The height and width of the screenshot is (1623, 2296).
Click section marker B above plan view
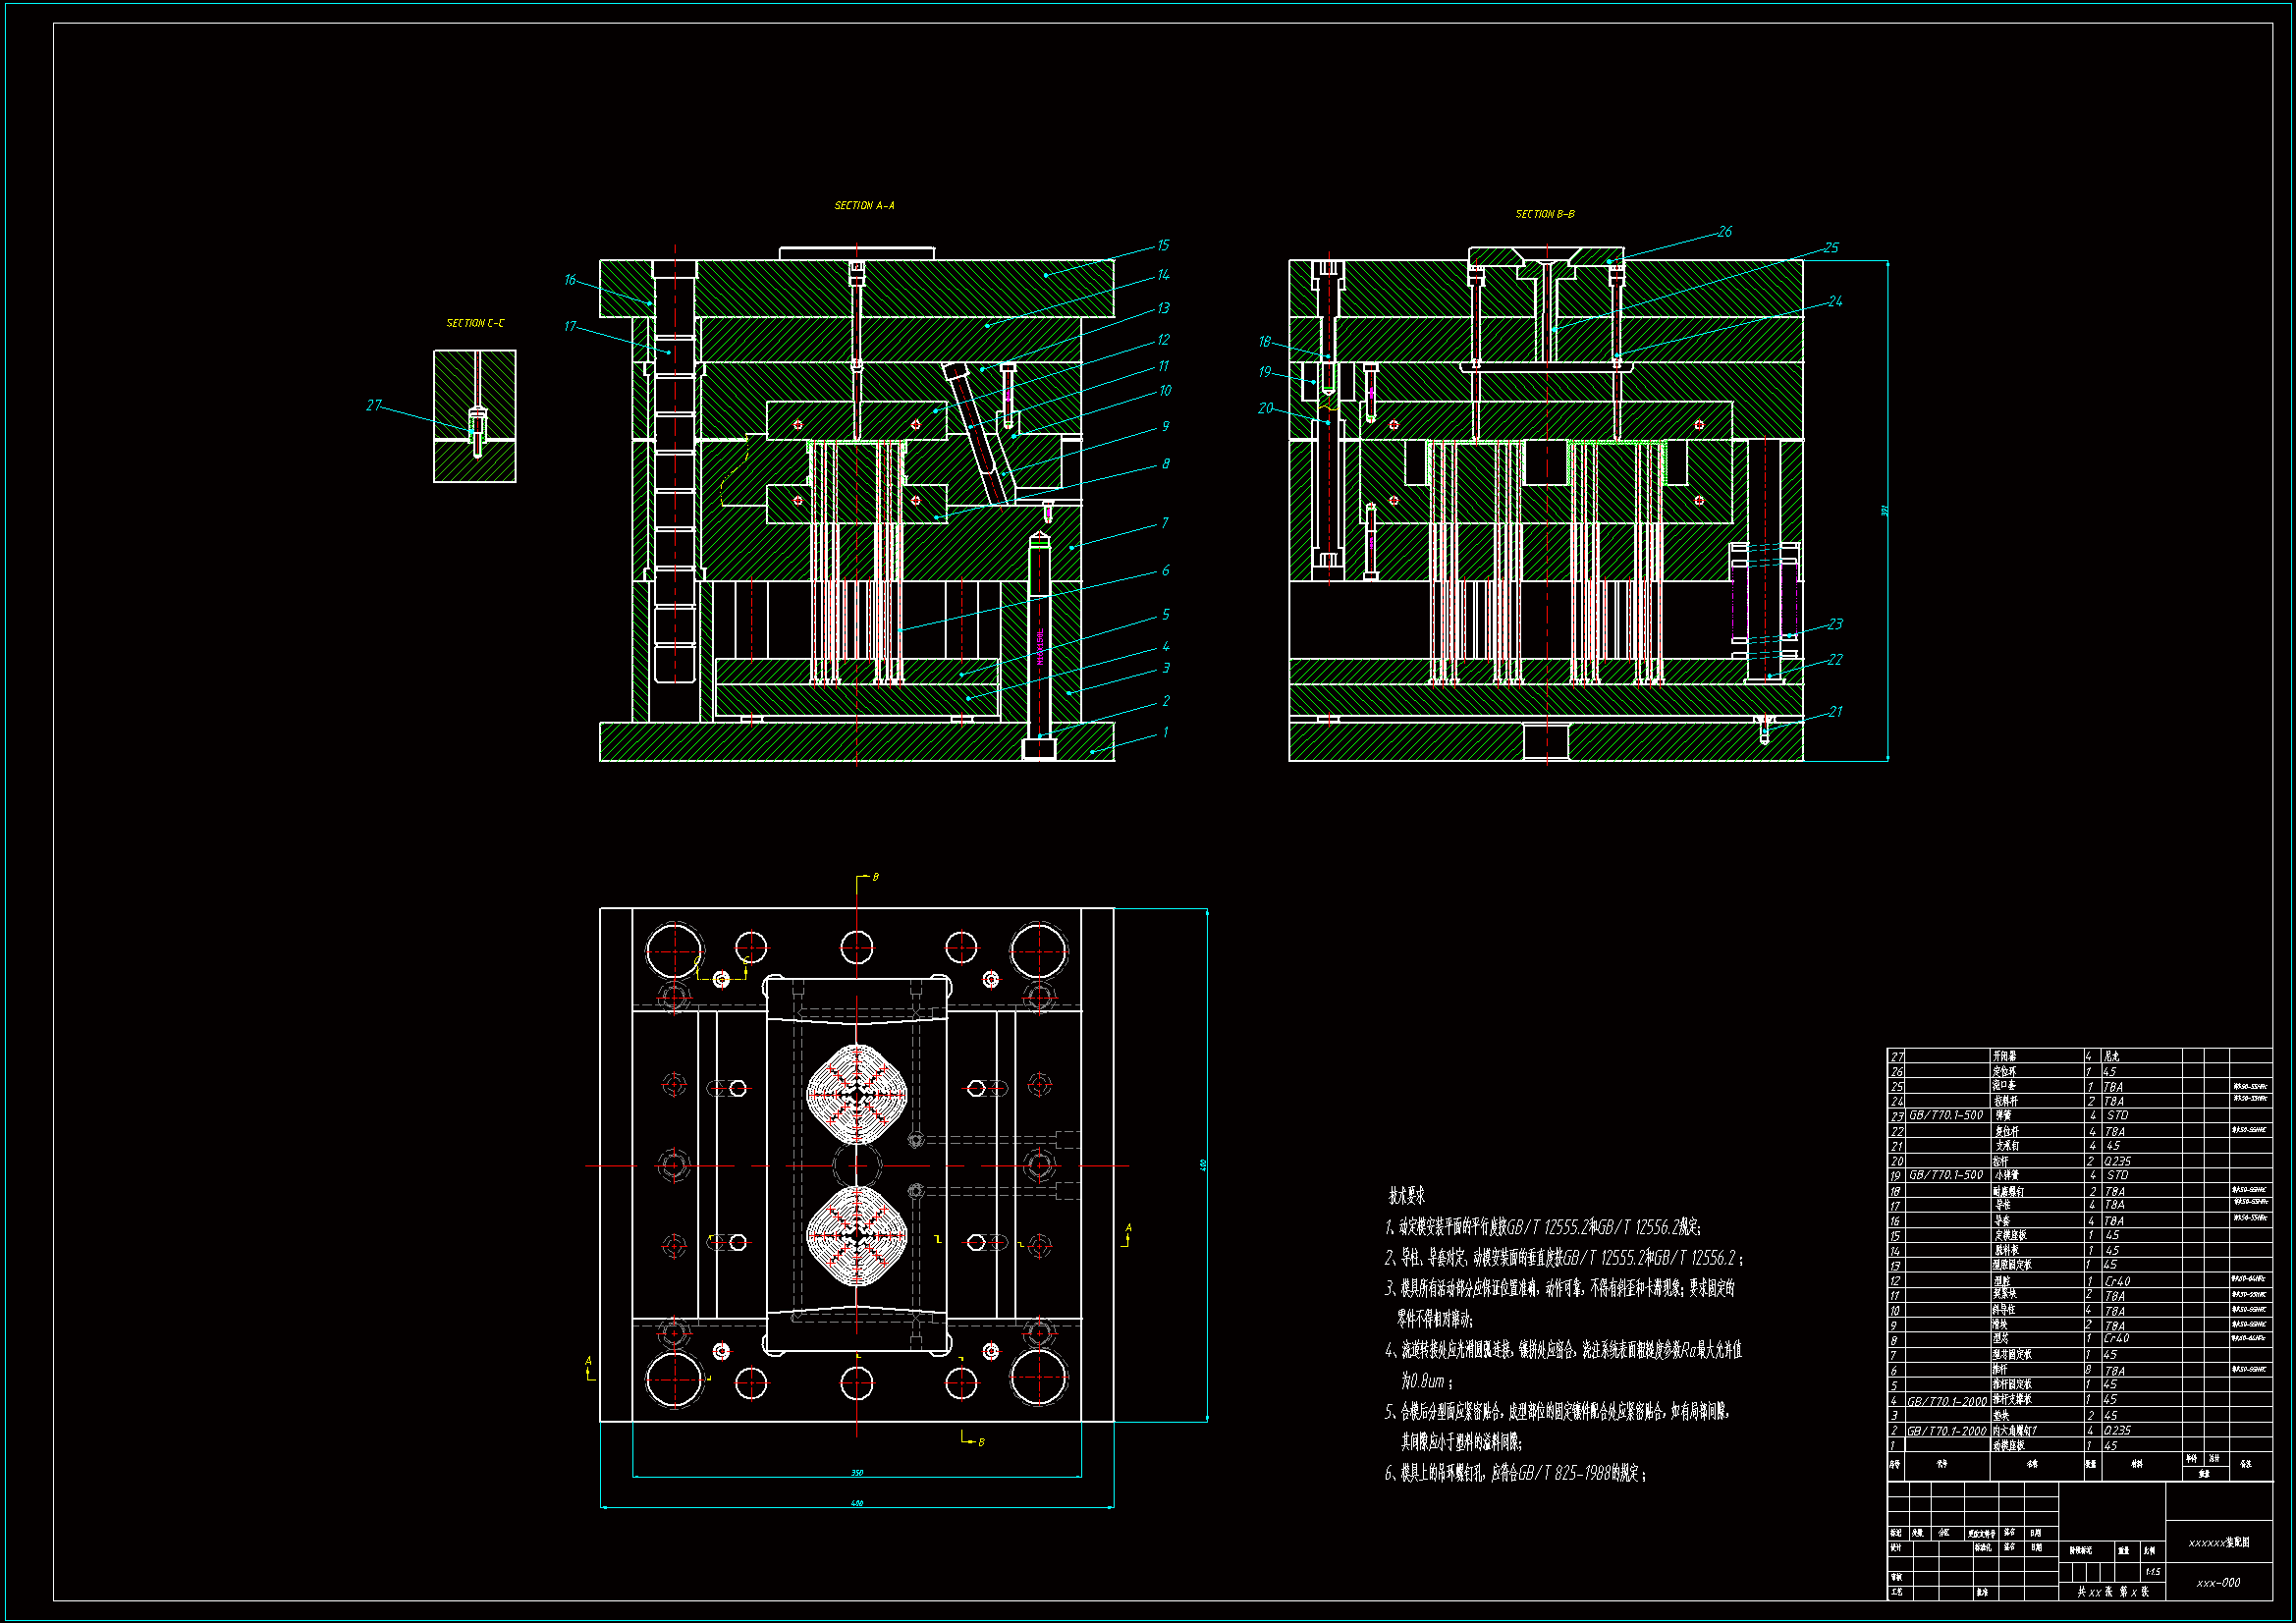click(x=875, y=877)
